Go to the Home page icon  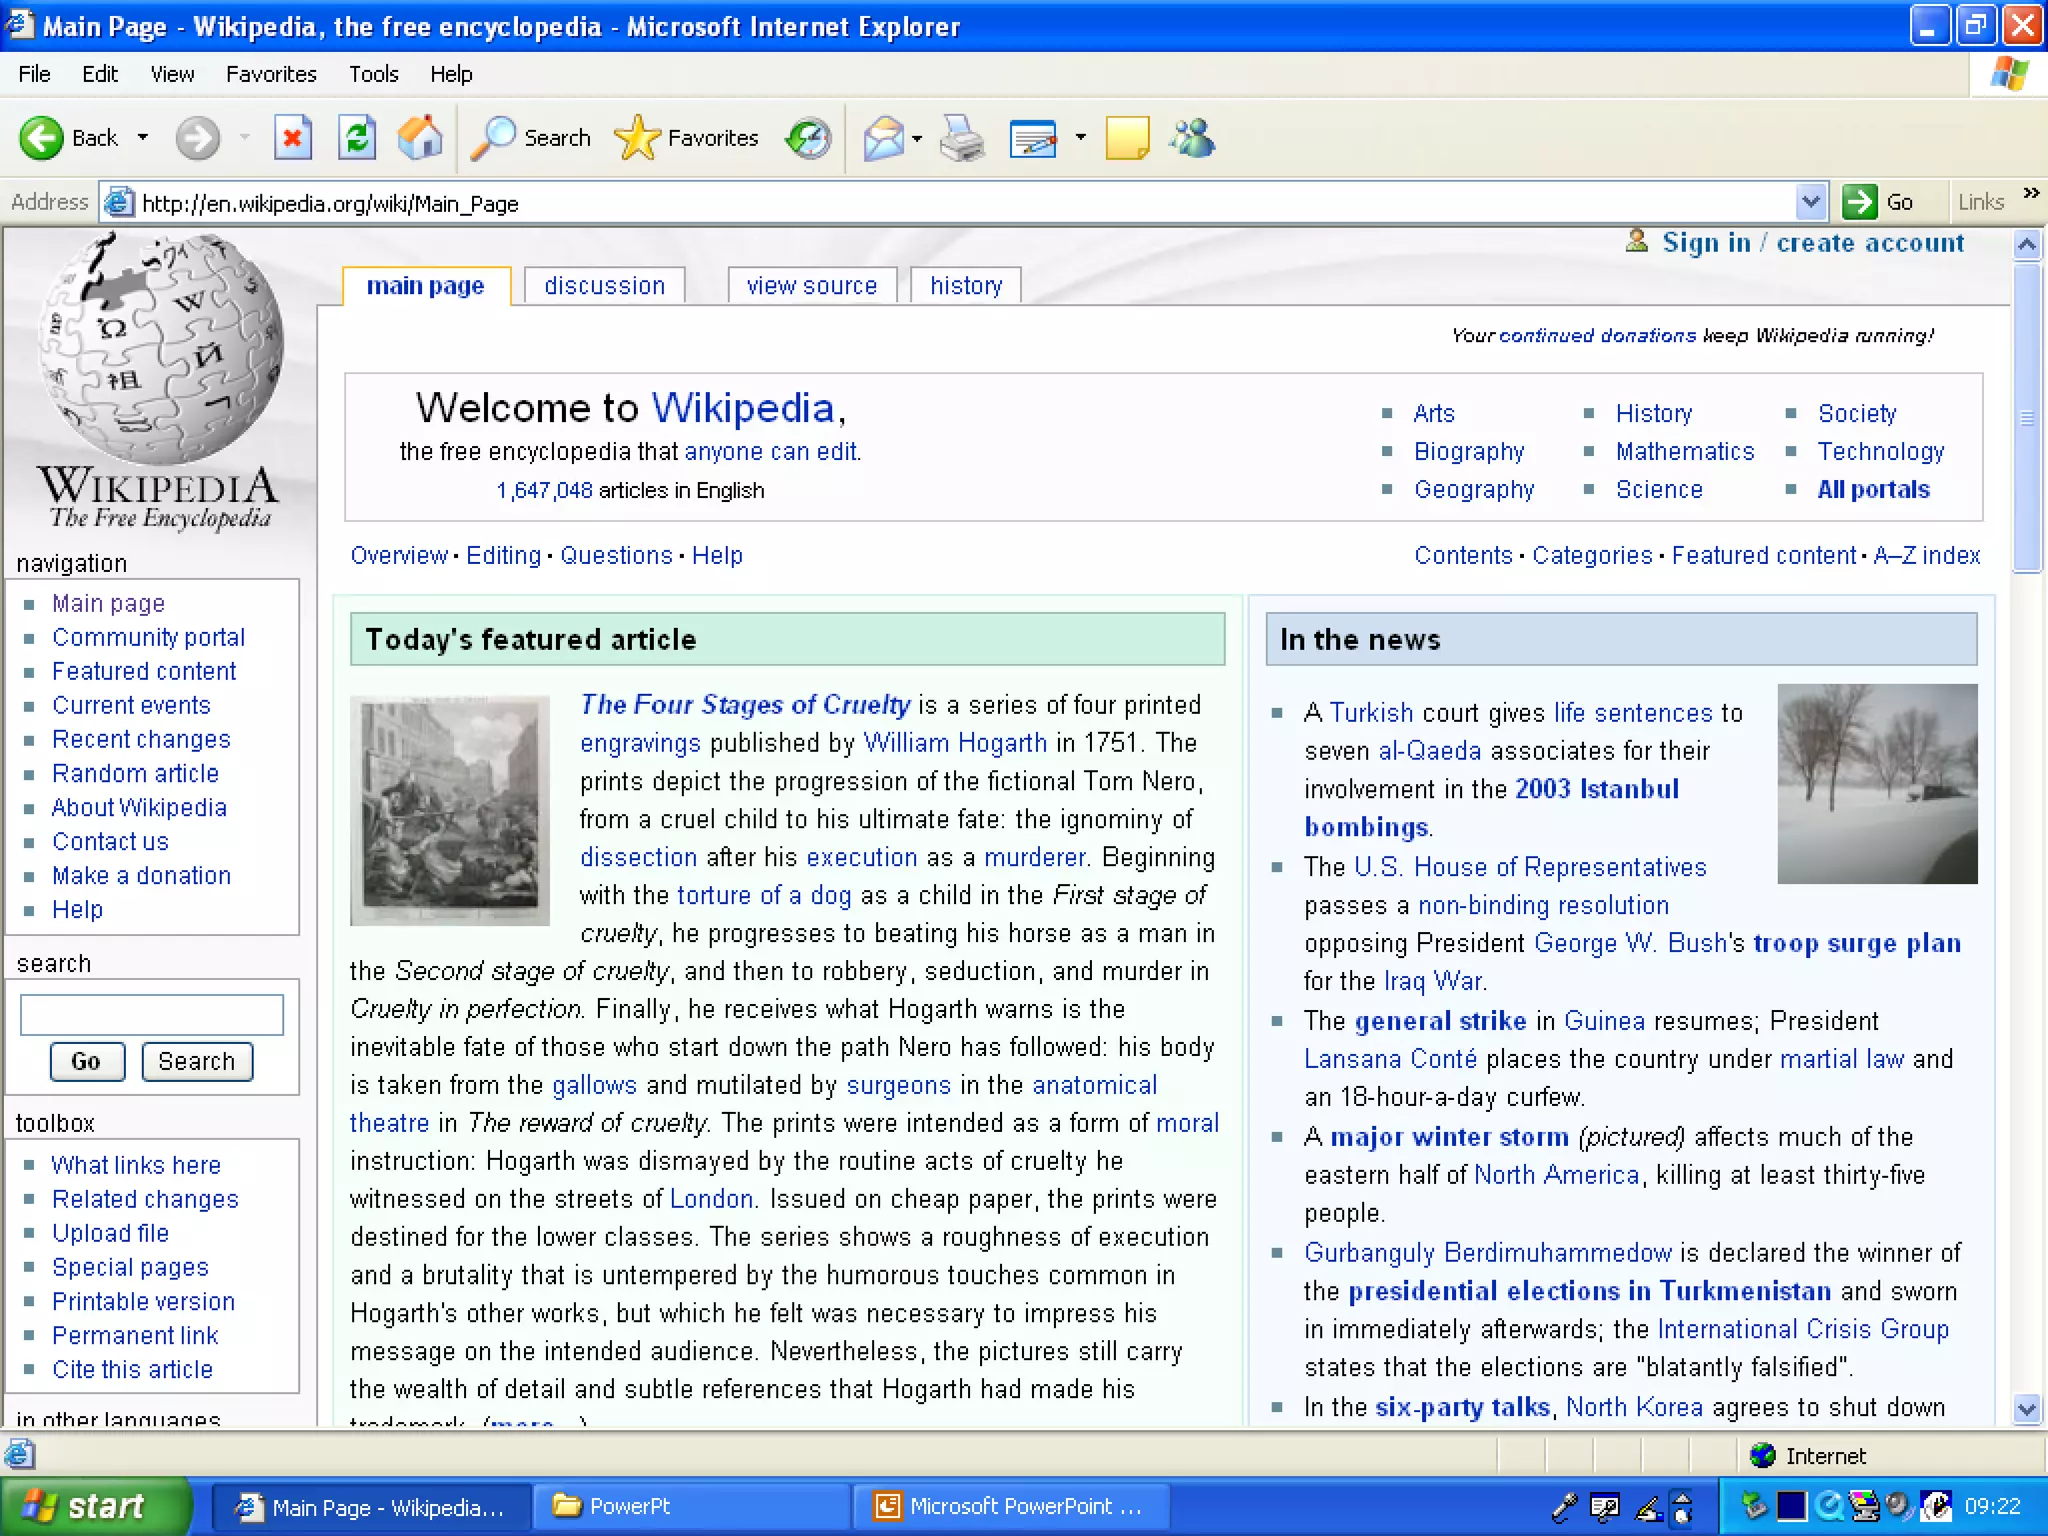[420, 138]
